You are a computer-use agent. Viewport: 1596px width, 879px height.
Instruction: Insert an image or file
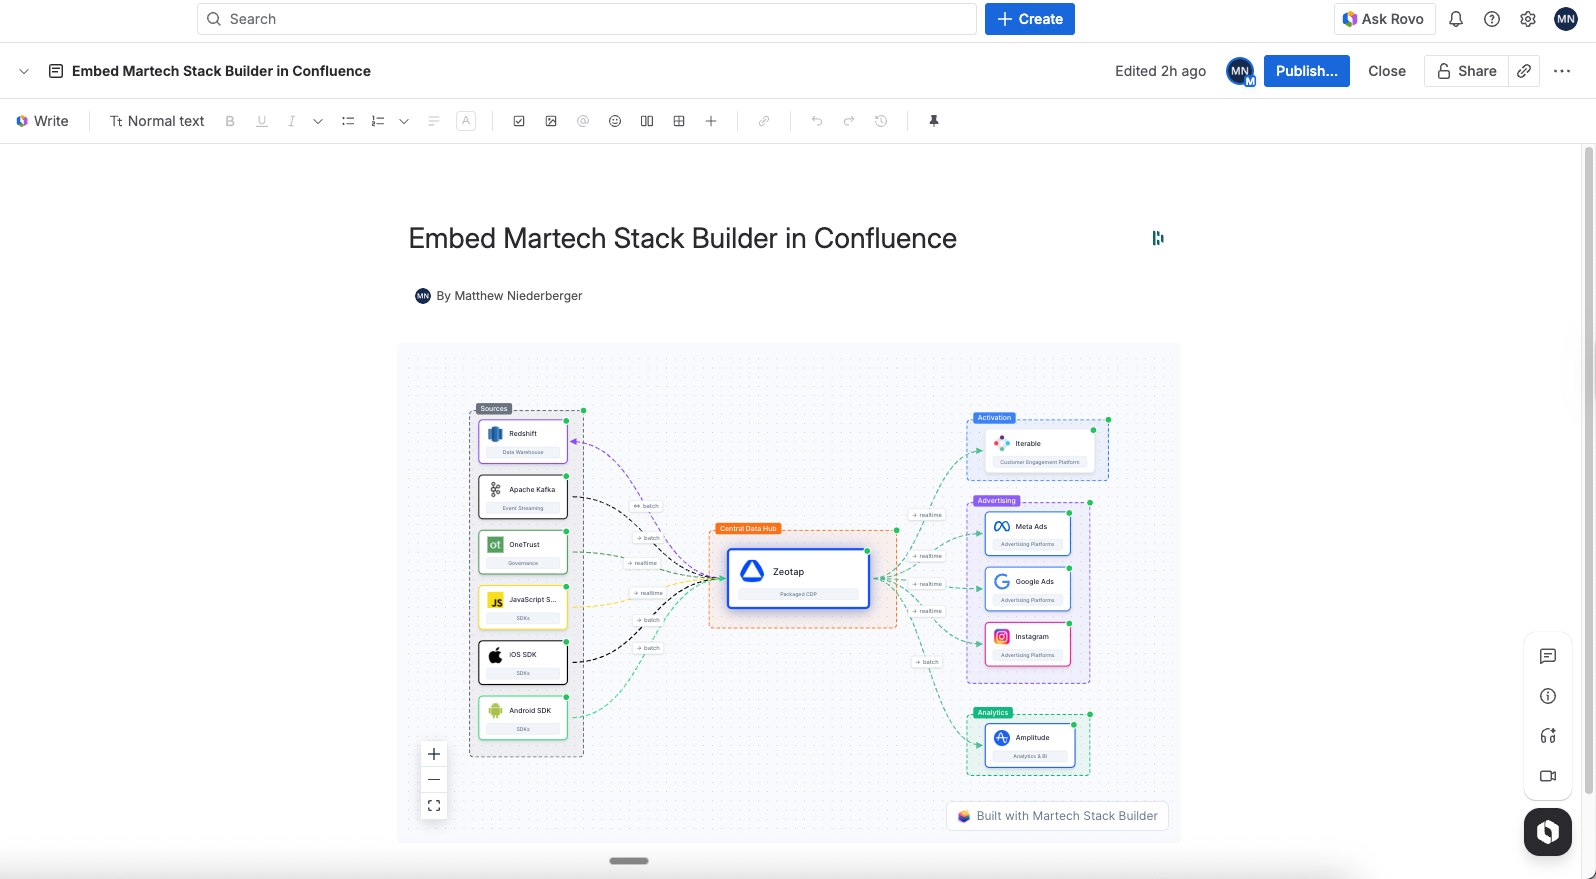point(551,121)
